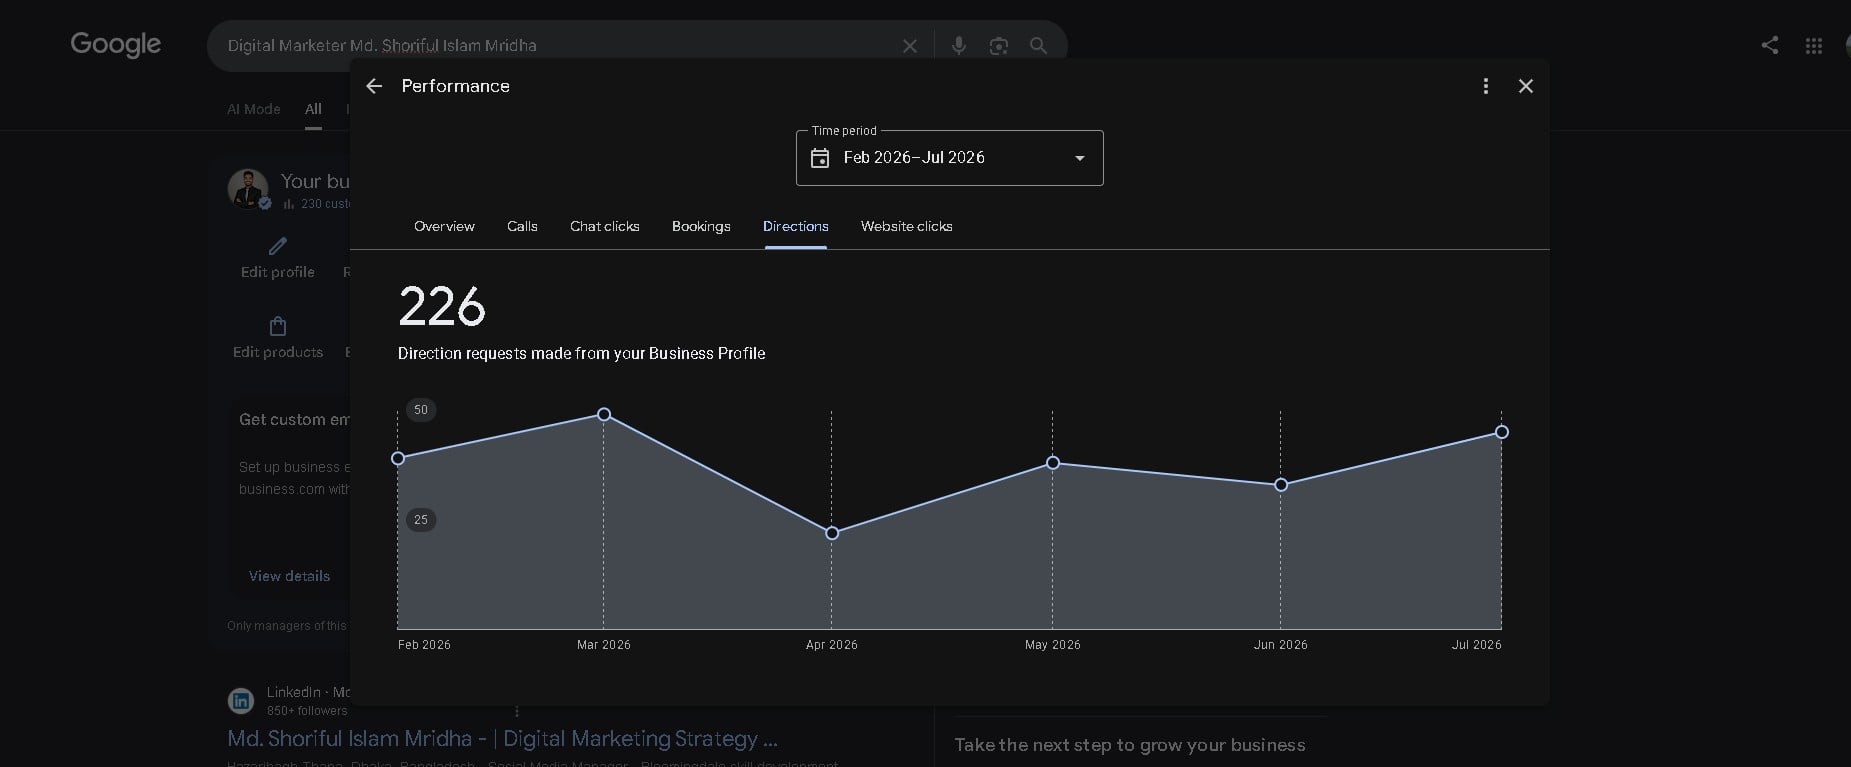Click the magnifier search icon
1851x767 pixels.
tap(1038, 46)
